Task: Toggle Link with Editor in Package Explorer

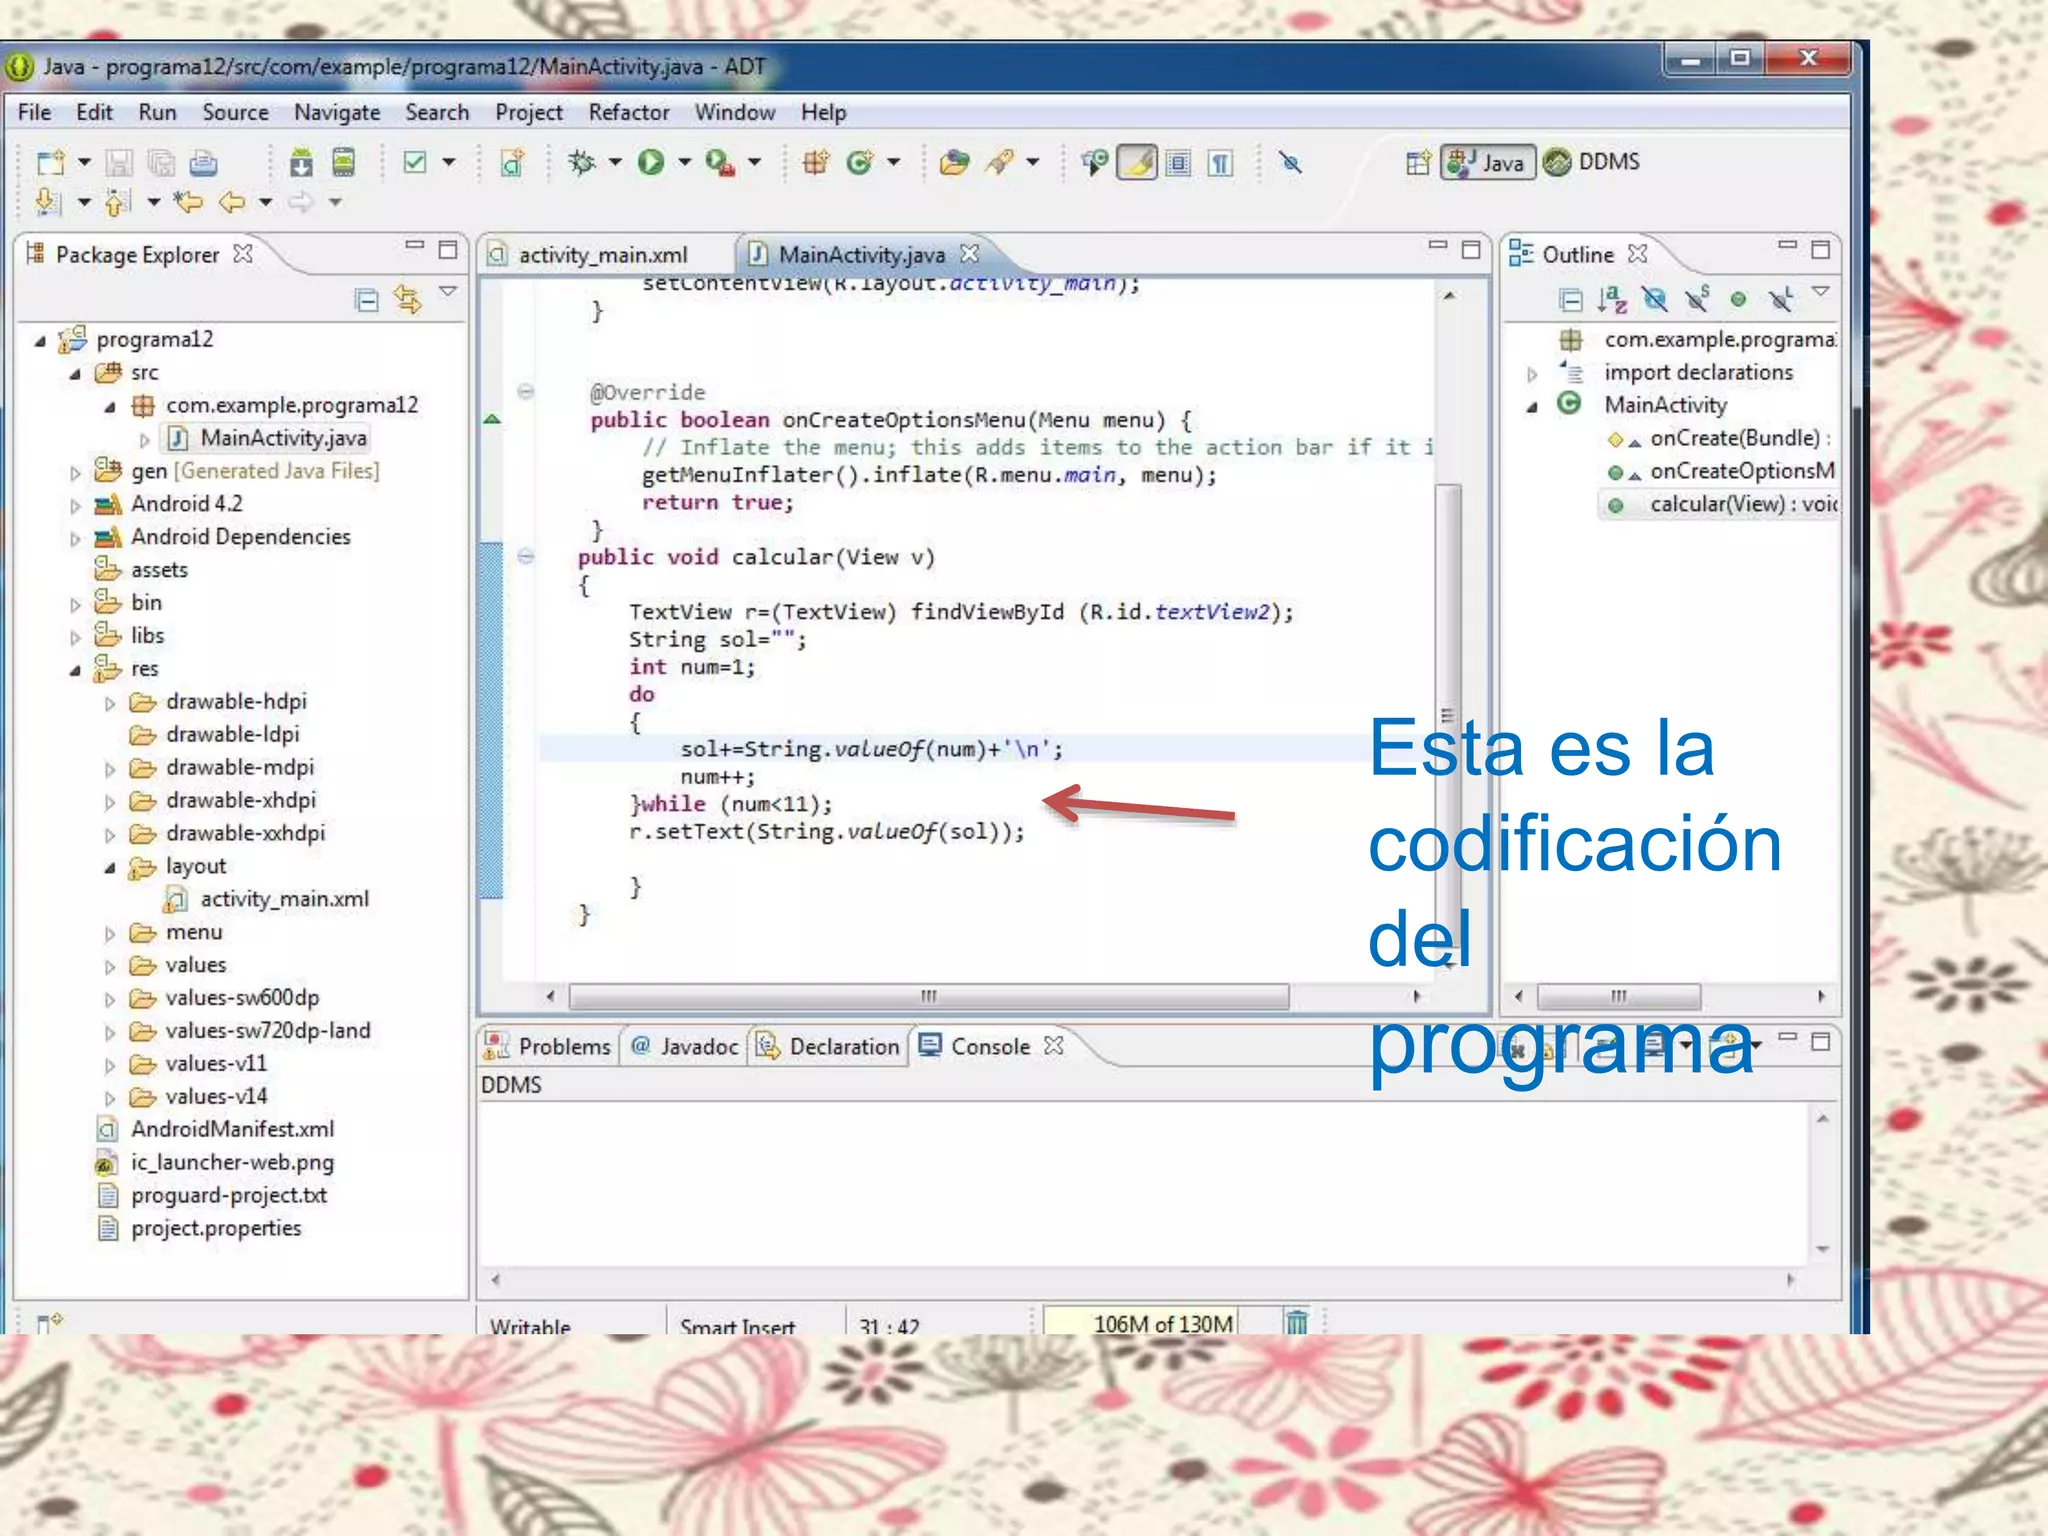Action: click(407, 299)
